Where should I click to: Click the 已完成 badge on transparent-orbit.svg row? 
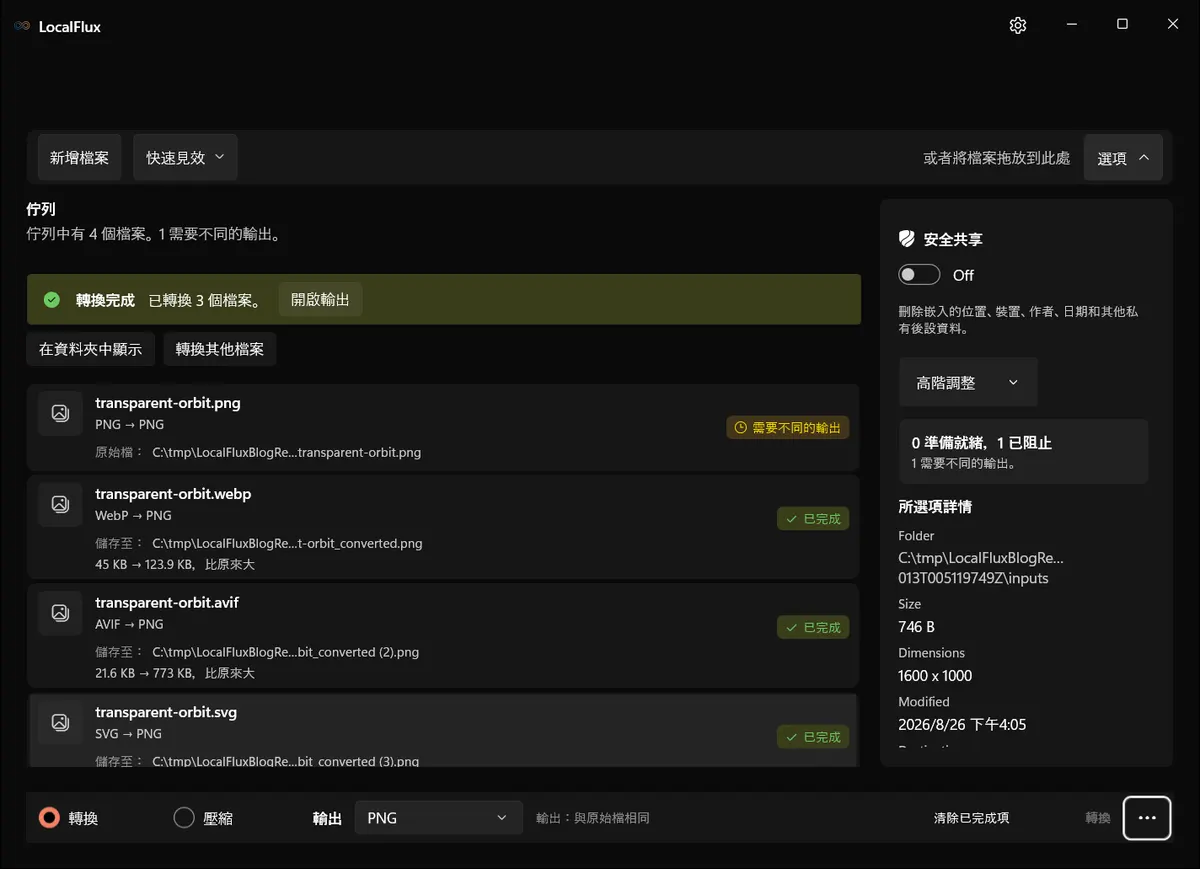coord(813,736)
